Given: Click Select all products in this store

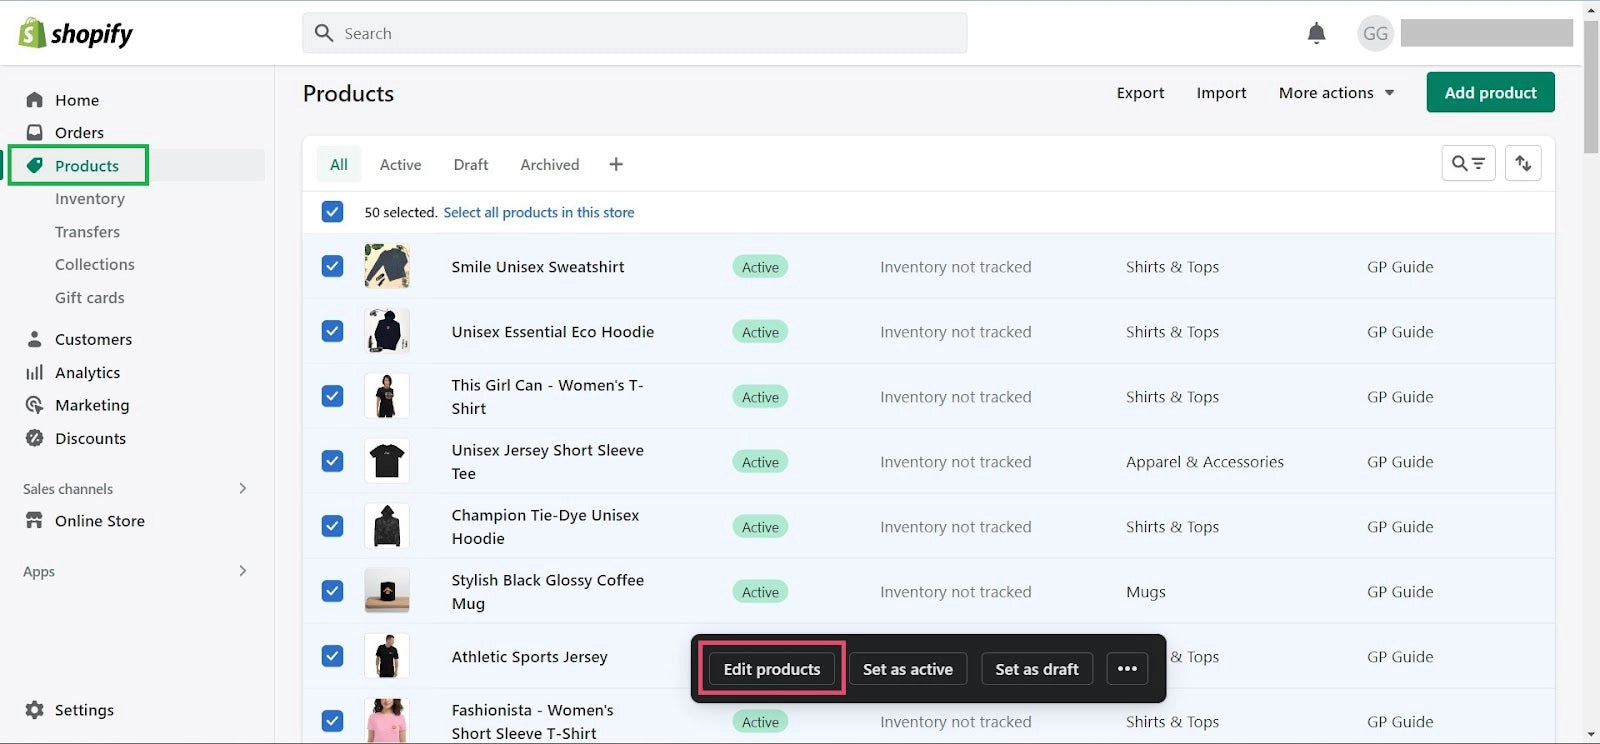Looking at the screenshot, I should (539, 213).
